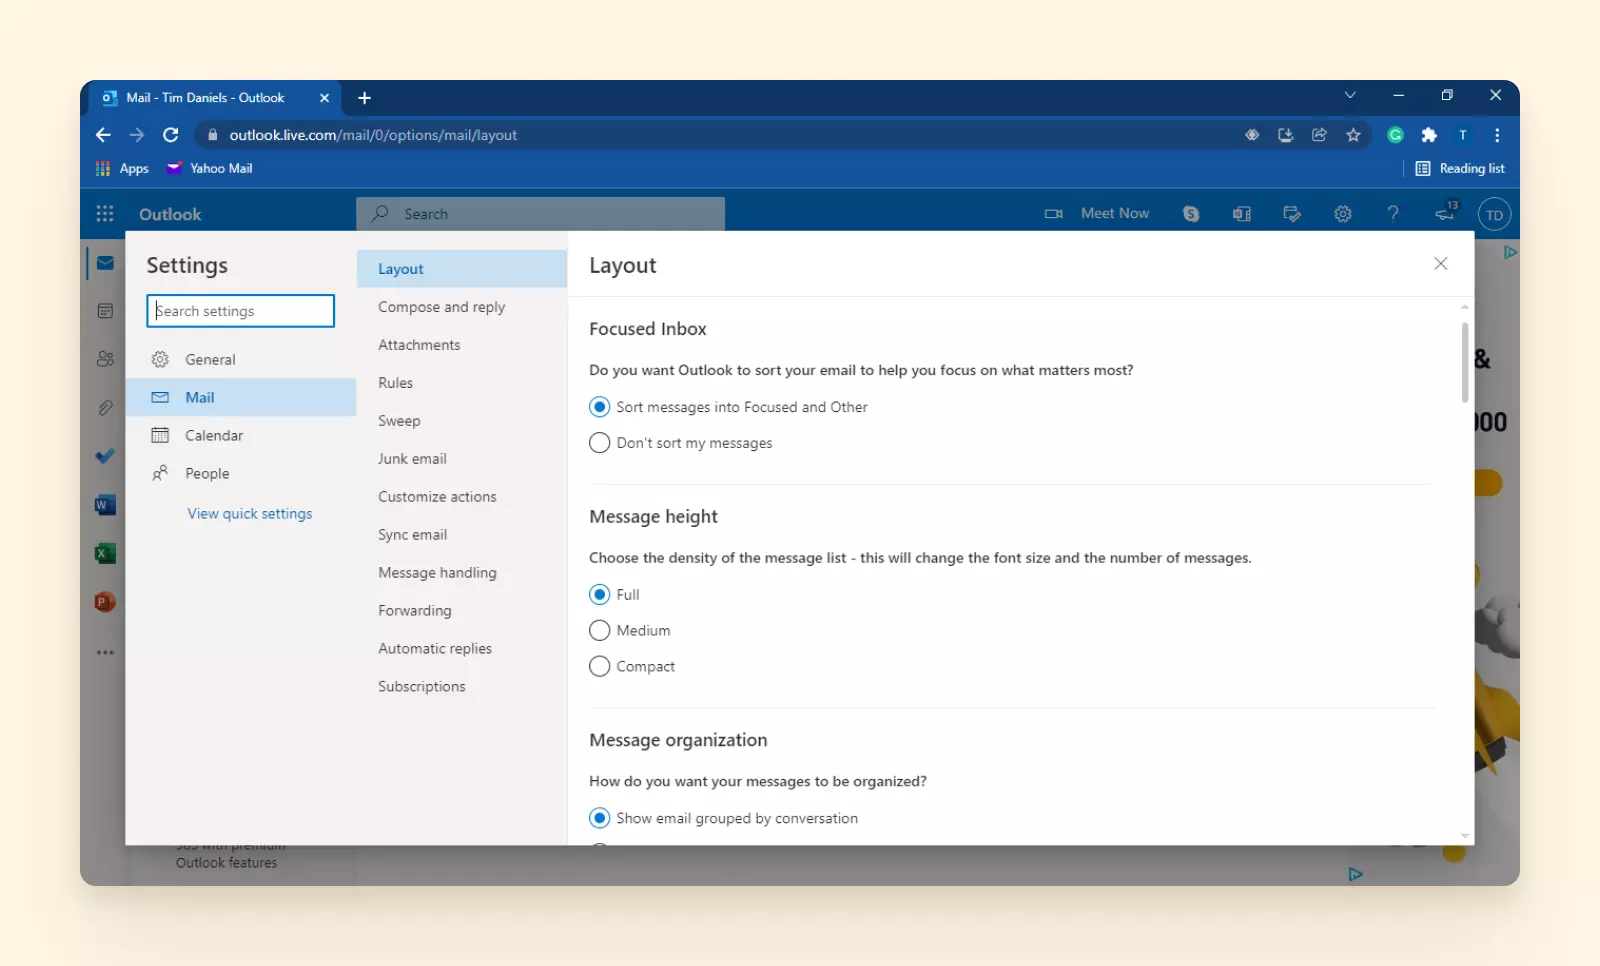Viewport: 1600px width, 966px height.
Task: Click View quick settings link
Action: coord(250,514)
